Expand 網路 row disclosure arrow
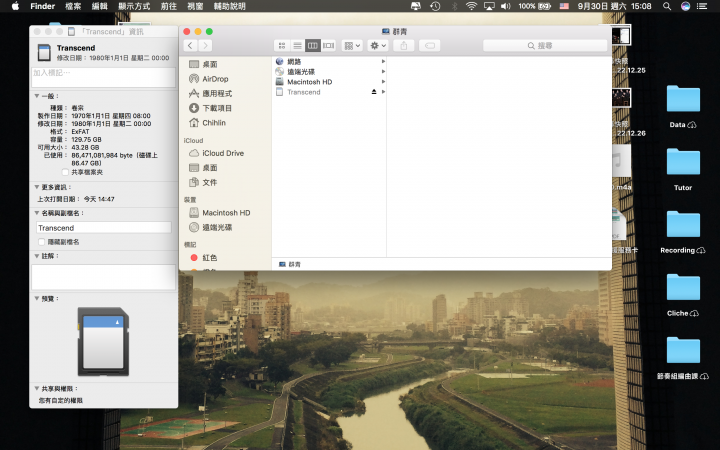 (383, 62)
